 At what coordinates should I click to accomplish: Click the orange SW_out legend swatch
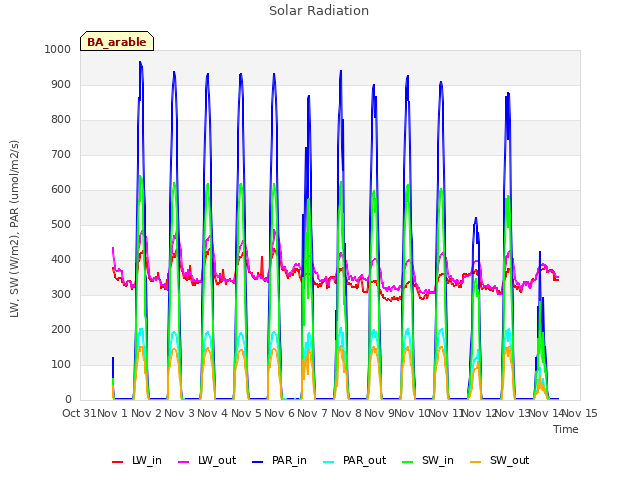pyautogui.click(x=476, y=462)
